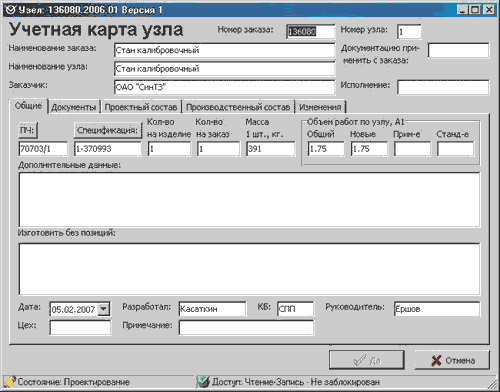The image size is (500, 392).
Task: Click the Изготовить без позиций text area
Action: (249, 269)
